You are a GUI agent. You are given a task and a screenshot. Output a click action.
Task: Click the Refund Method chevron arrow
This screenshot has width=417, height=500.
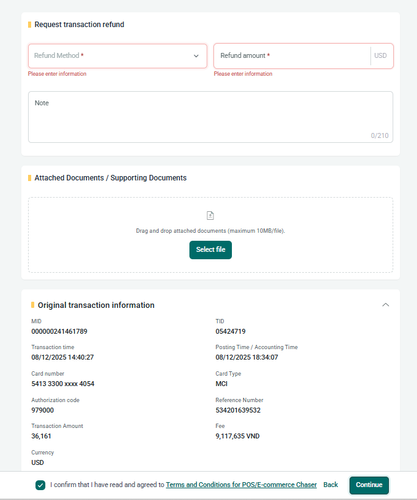[196, 56]
